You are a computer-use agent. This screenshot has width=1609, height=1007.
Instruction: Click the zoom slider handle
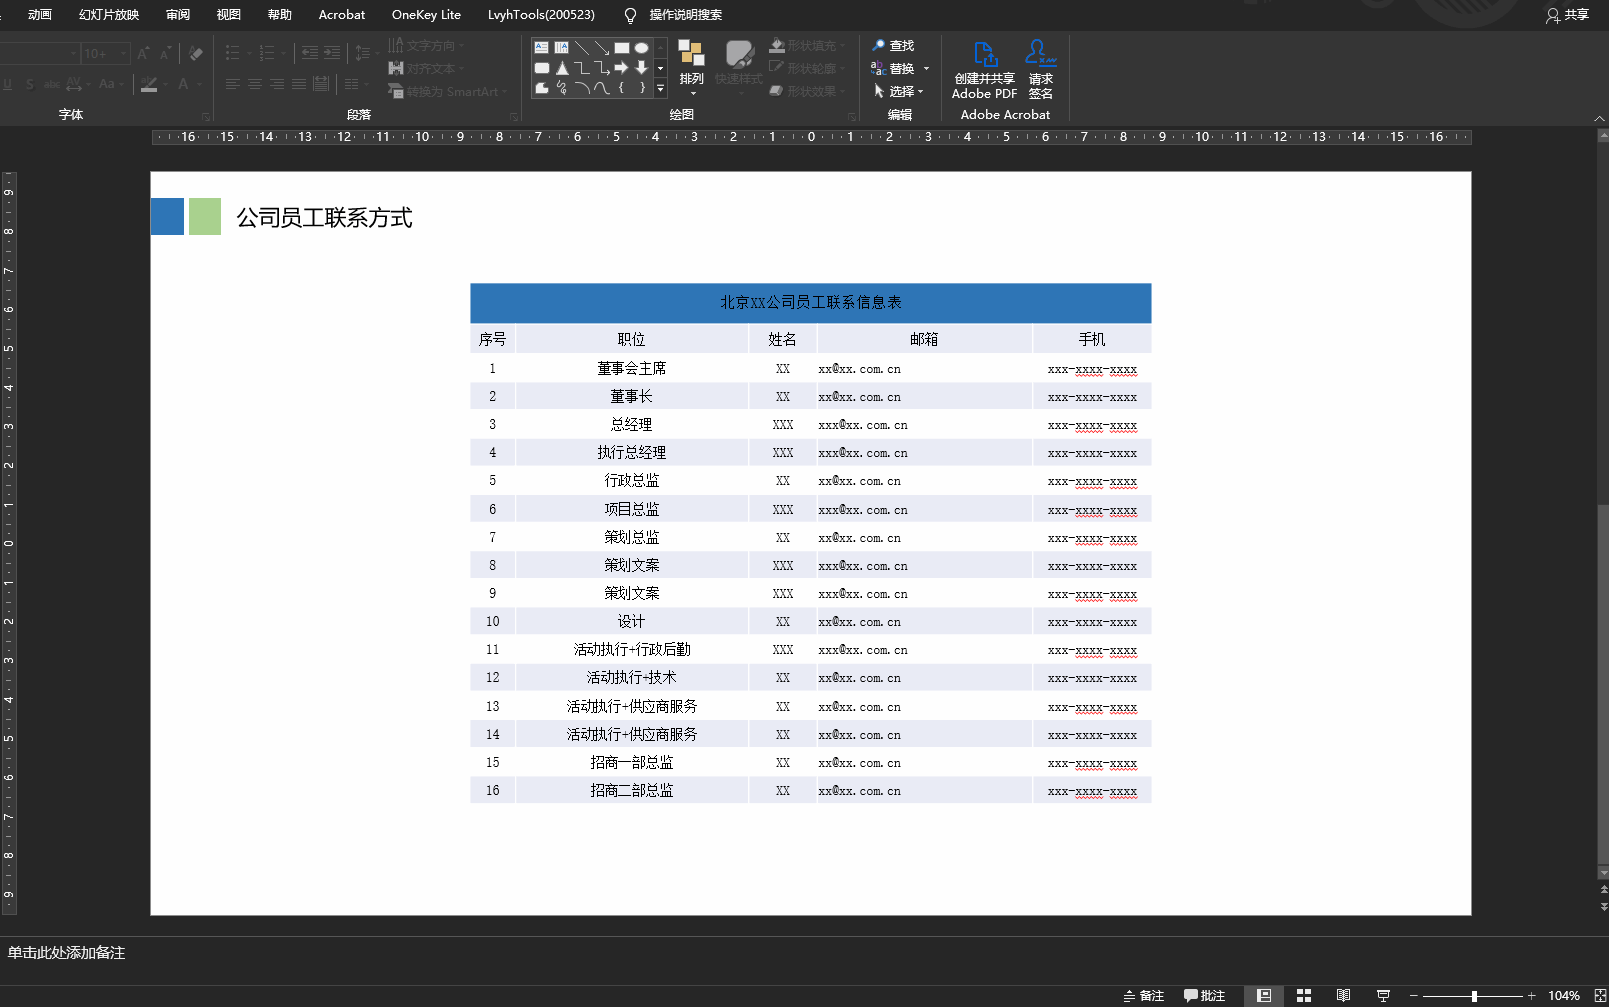point(1474,996)
